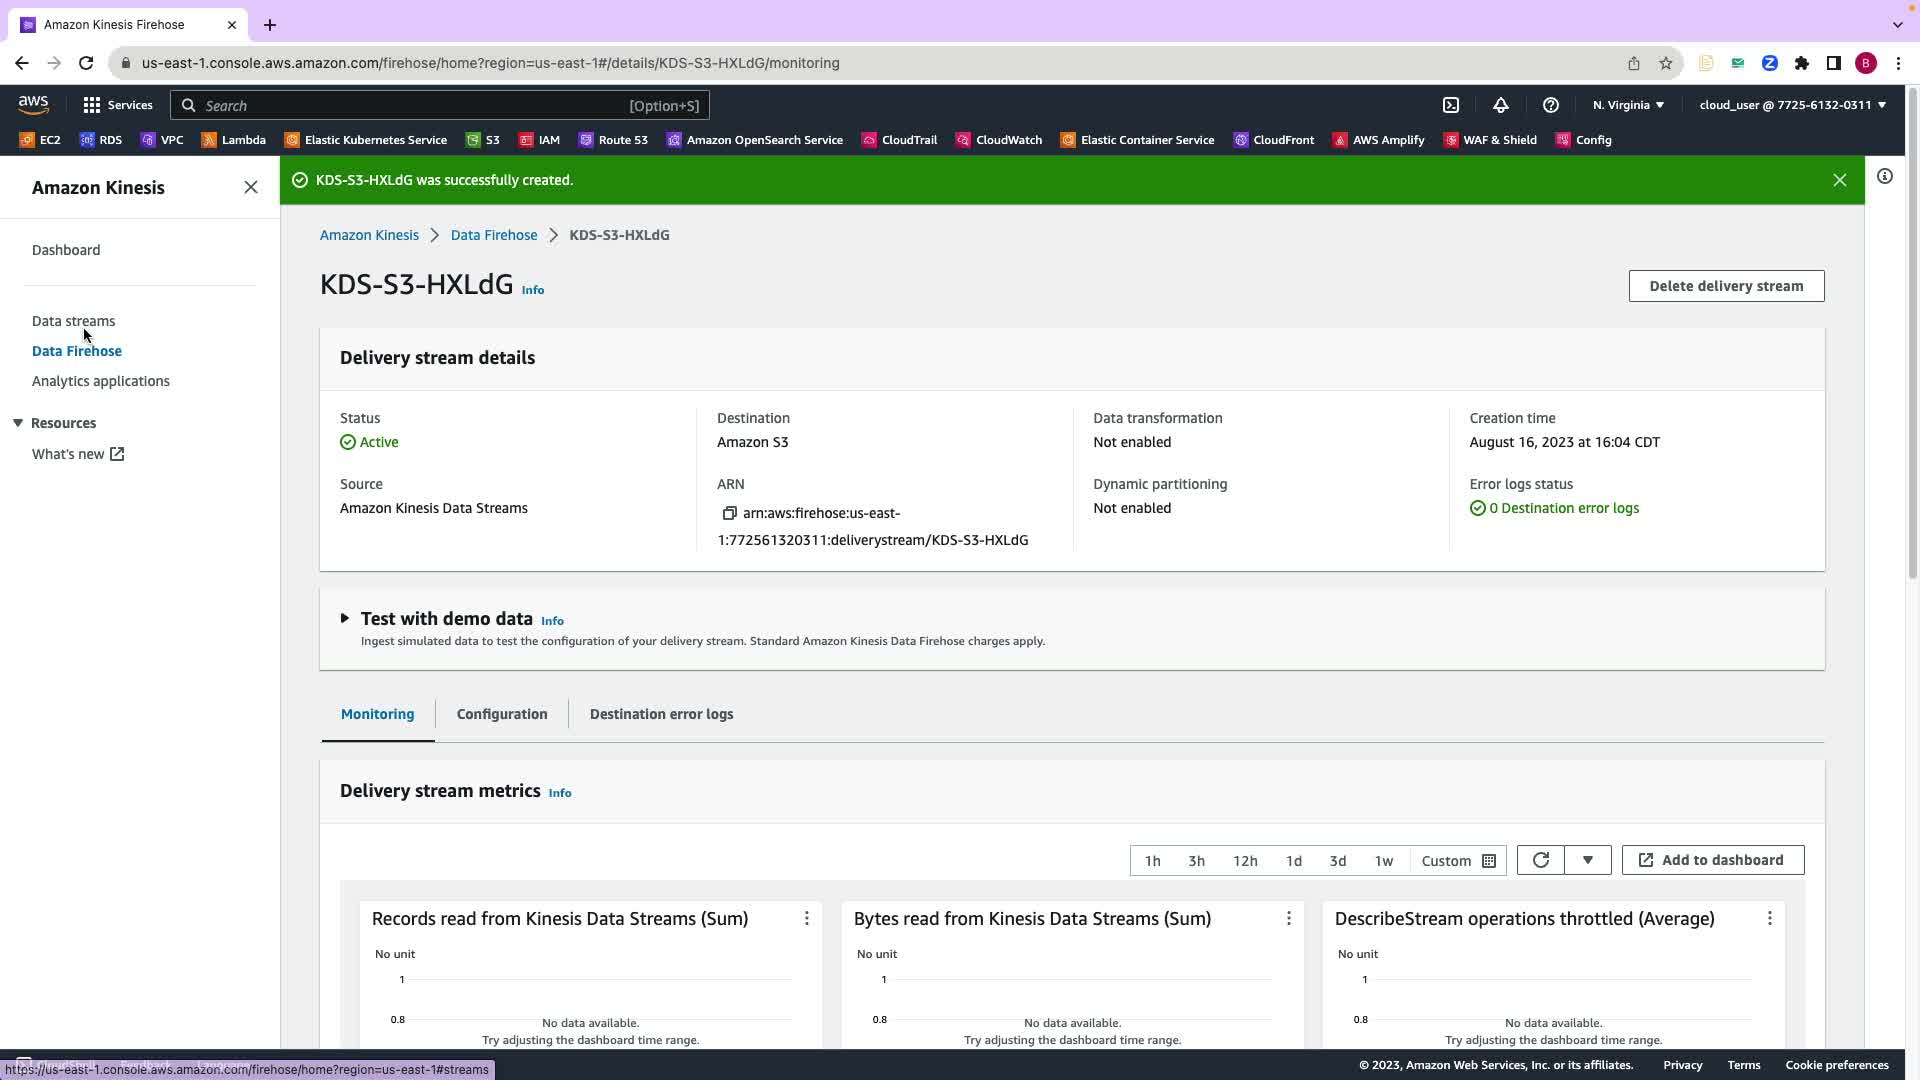Dismiss the green success banner
1920x1080 pixels.
click(1839, 180)
